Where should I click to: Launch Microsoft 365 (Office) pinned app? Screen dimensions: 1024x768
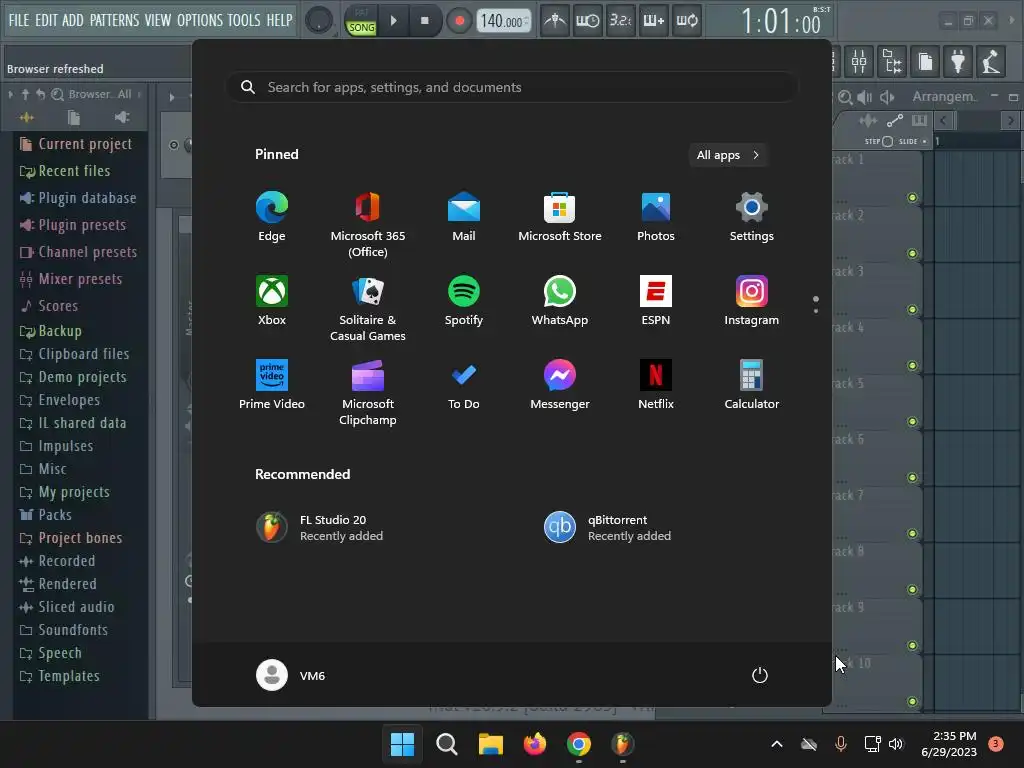click(x=368, y=224)
